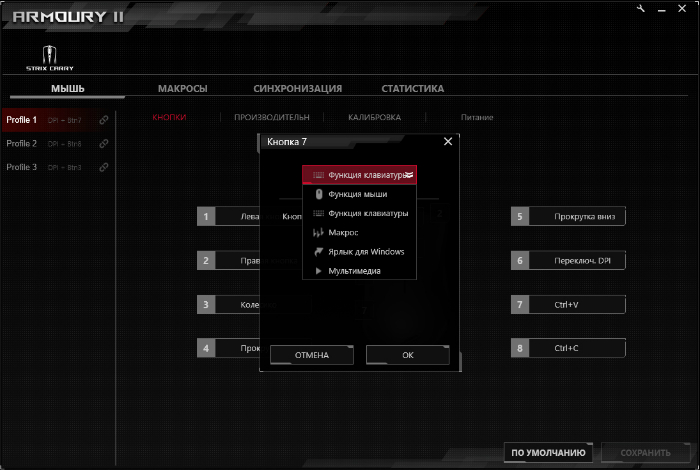Select the ПРОИЗВОДИТЕЛЬН sub-tab
This screenshot has width=700, height=470.
click(x=272, y=117)
